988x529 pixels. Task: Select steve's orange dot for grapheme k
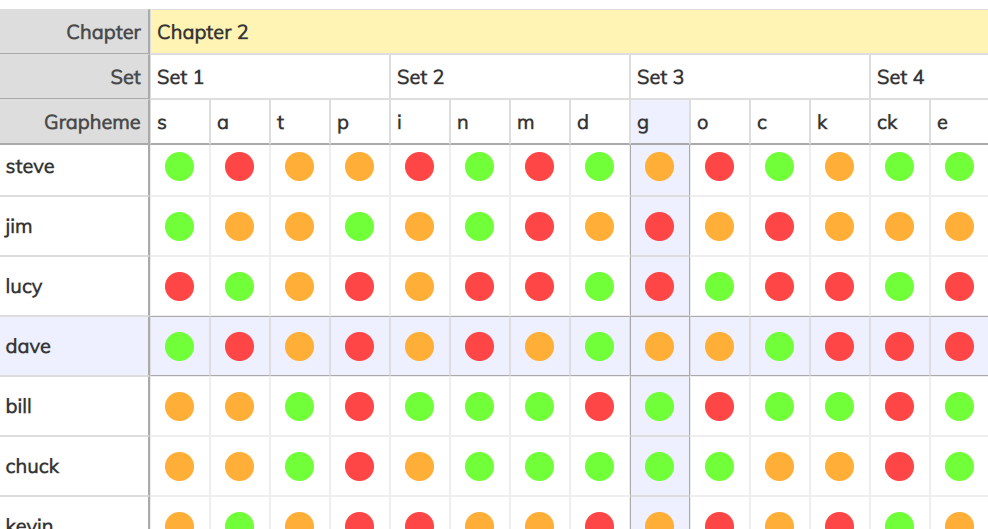(x=839, y=167)
